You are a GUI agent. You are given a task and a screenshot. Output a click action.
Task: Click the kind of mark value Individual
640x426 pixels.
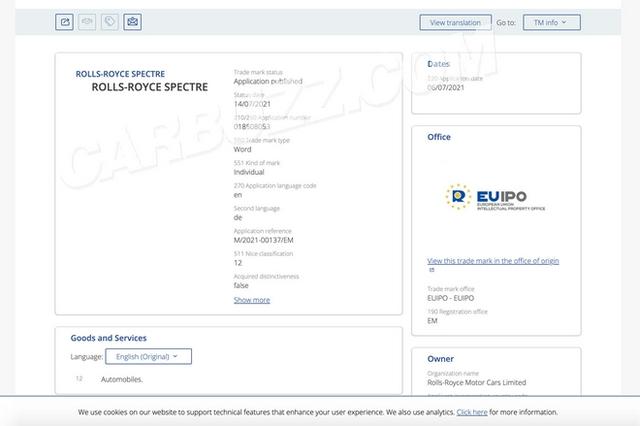(x=249, y=172)
